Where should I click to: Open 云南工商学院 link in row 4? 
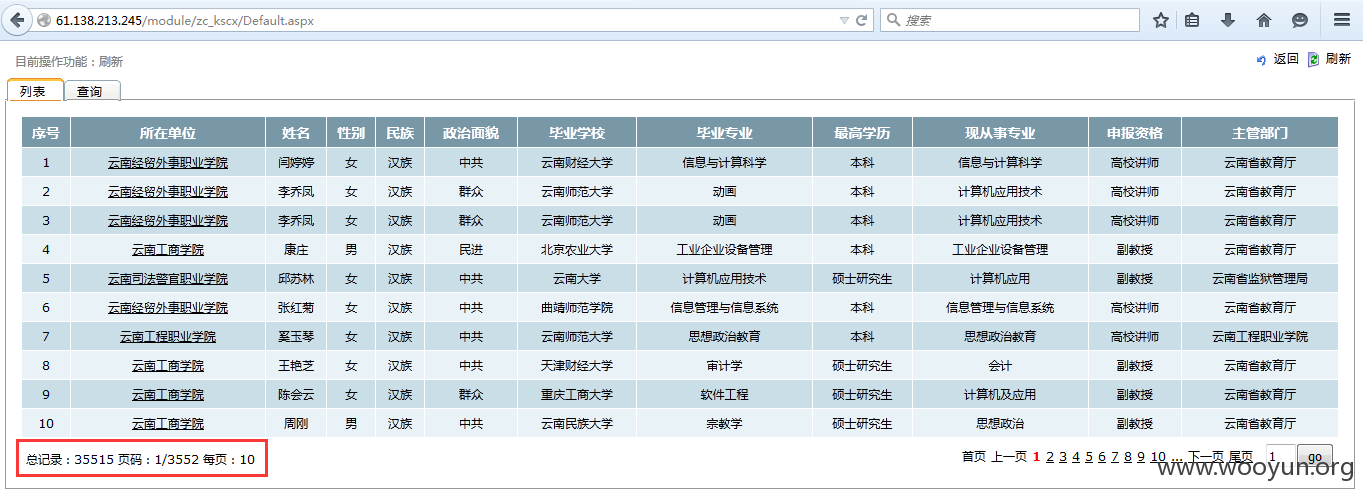(168, 249)
